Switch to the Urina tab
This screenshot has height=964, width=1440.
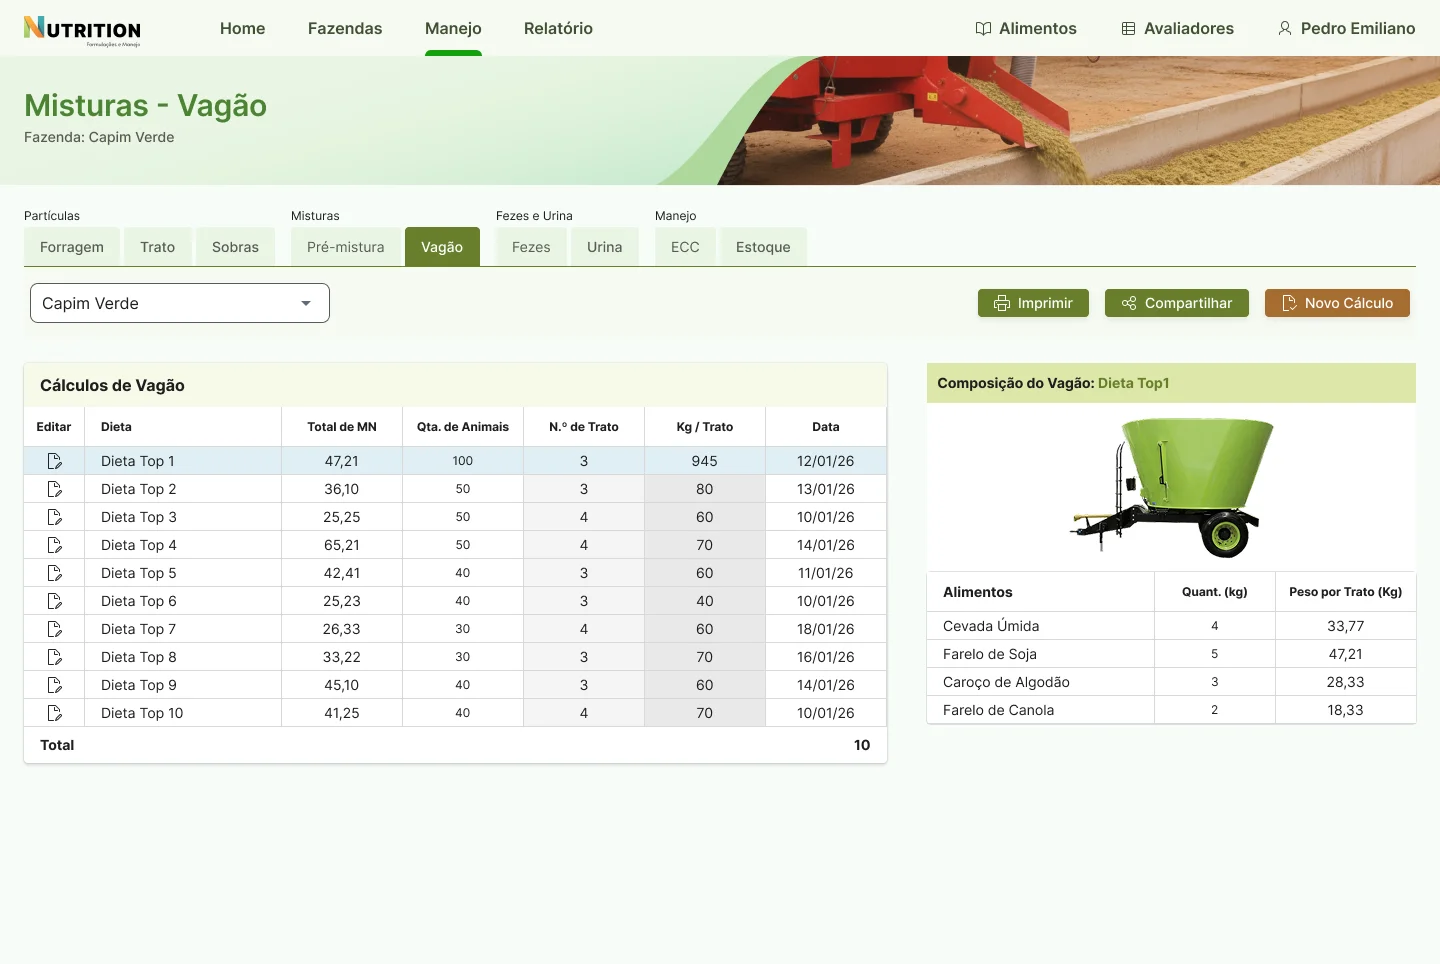pyautogui.click(x=605, y=247)
